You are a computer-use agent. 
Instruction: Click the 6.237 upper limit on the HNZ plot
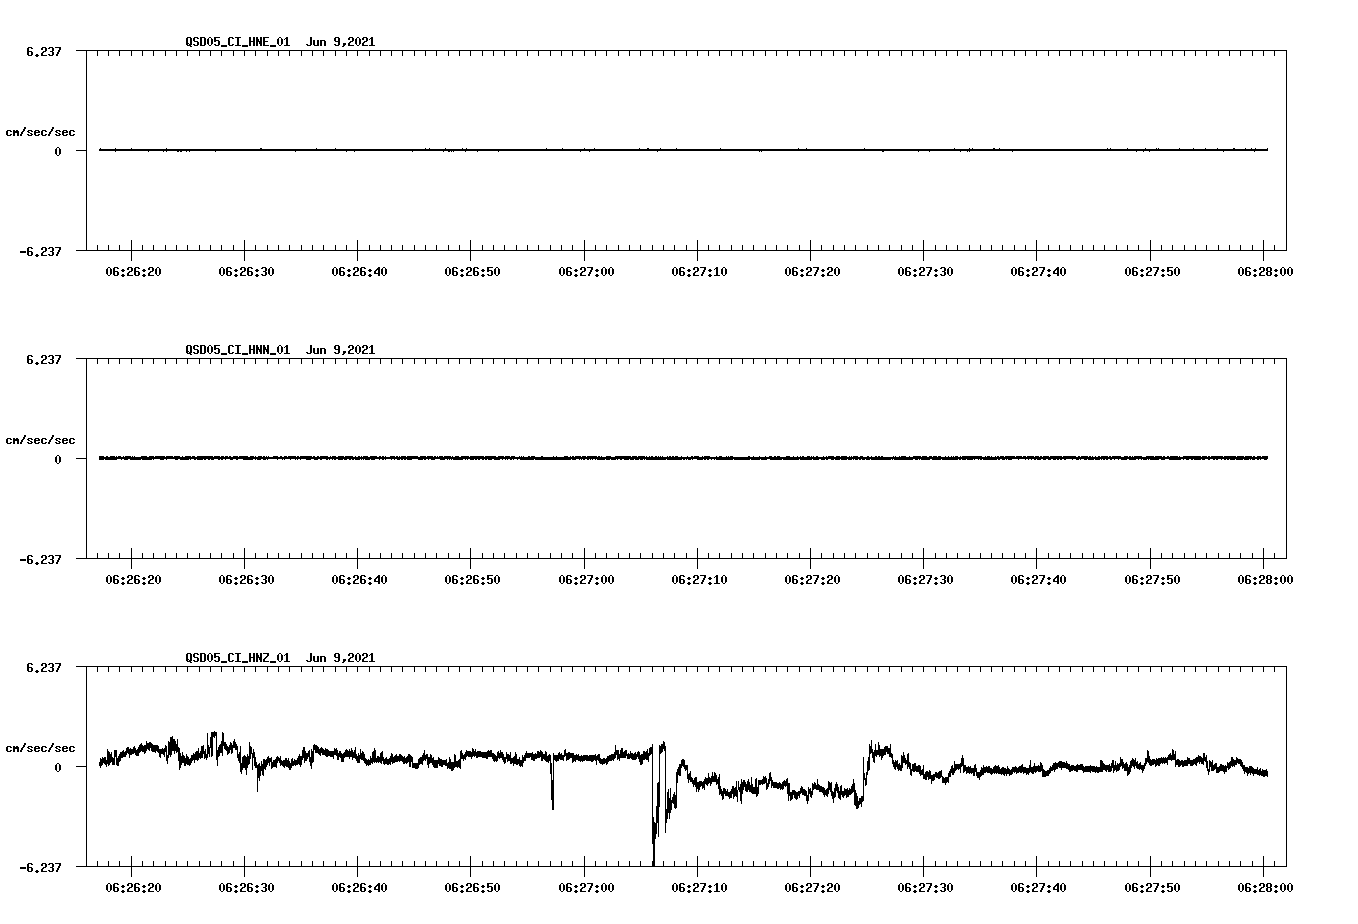(43, 667)
